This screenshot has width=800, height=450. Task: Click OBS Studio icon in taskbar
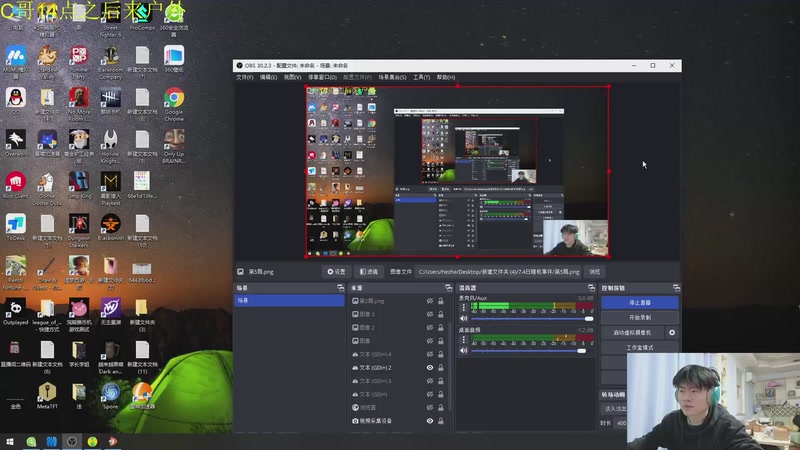click(72, 442)
